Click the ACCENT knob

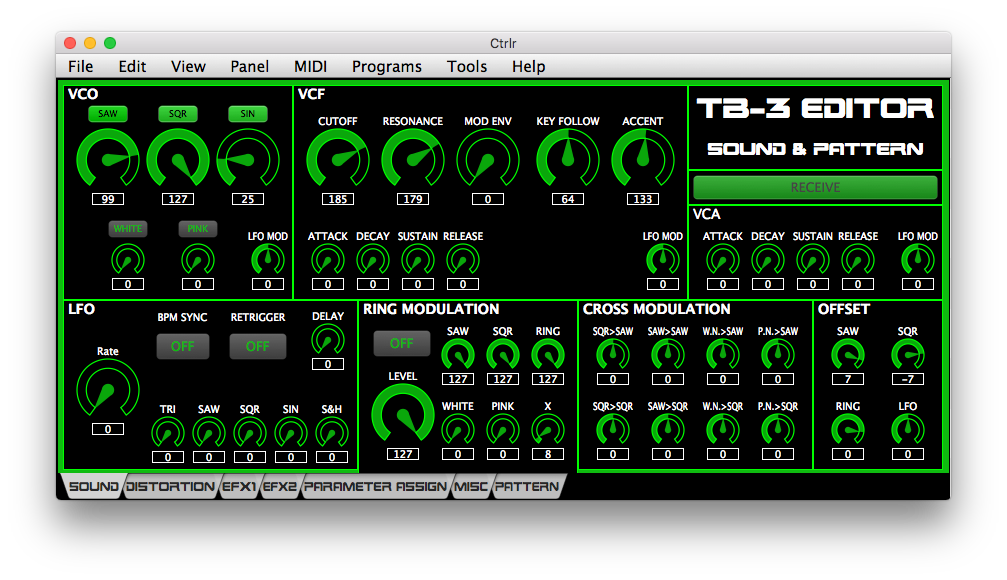point(643,160)
